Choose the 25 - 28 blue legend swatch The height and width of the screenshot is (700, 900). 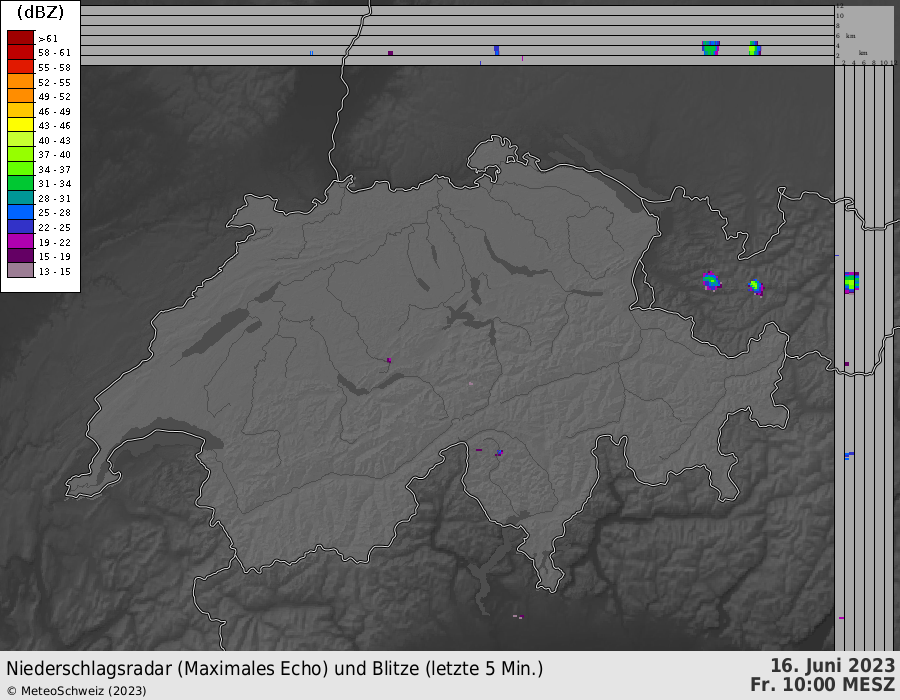tap(20, 212)
